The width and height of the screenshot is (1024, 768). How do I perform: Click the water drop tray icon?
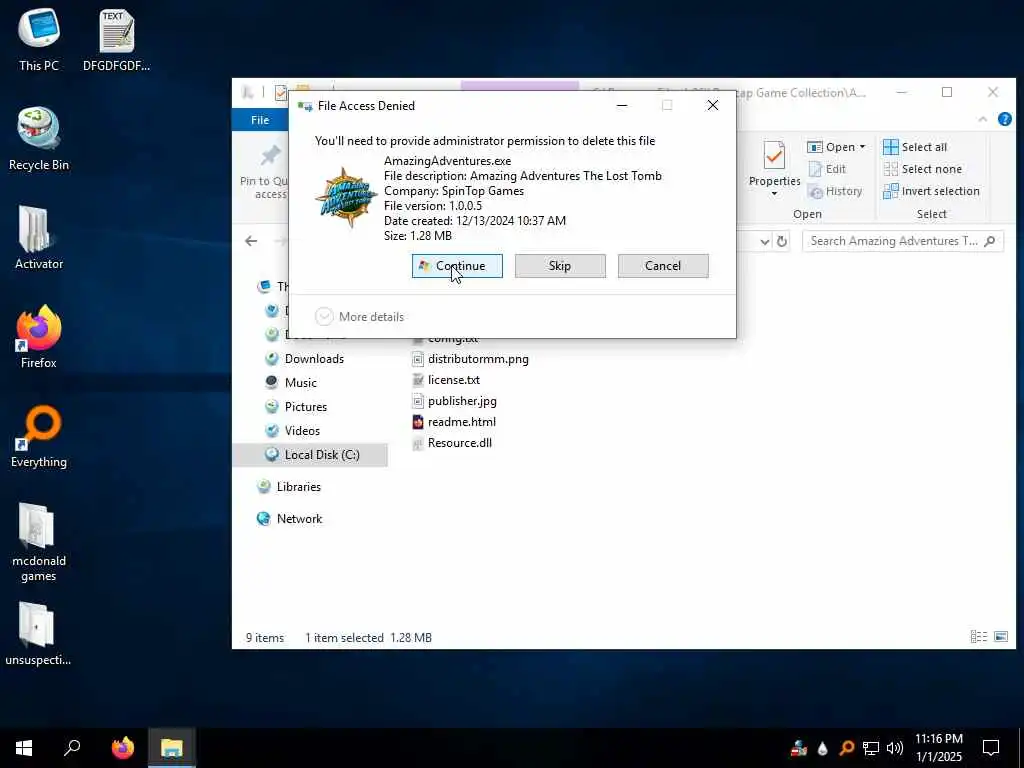(x=823, y=748)
